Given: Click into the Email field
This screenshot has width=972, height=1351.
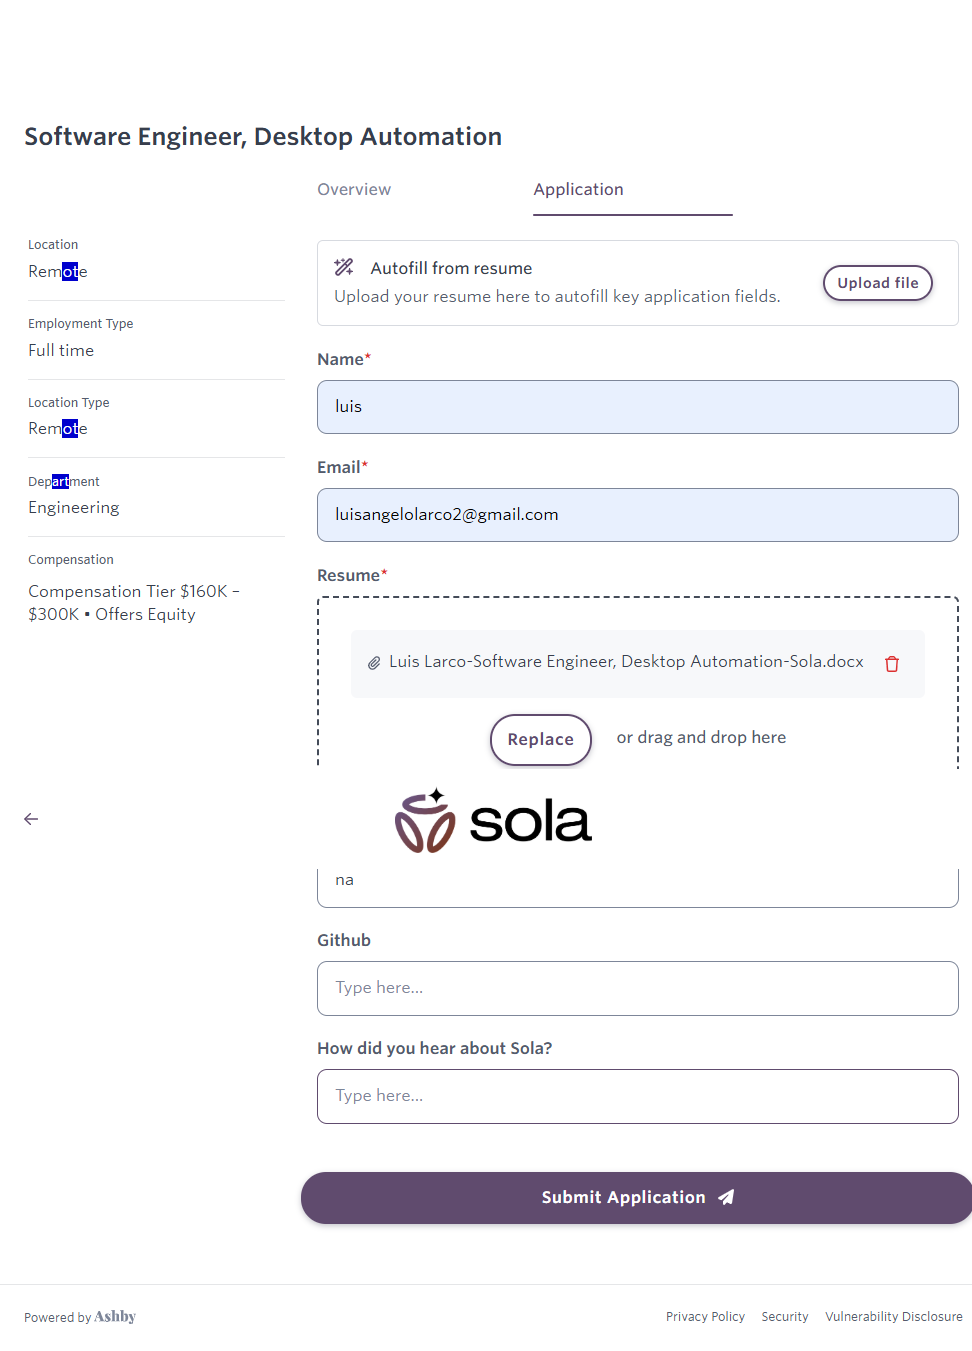Looking at the screenshot, I should point(637,515).
